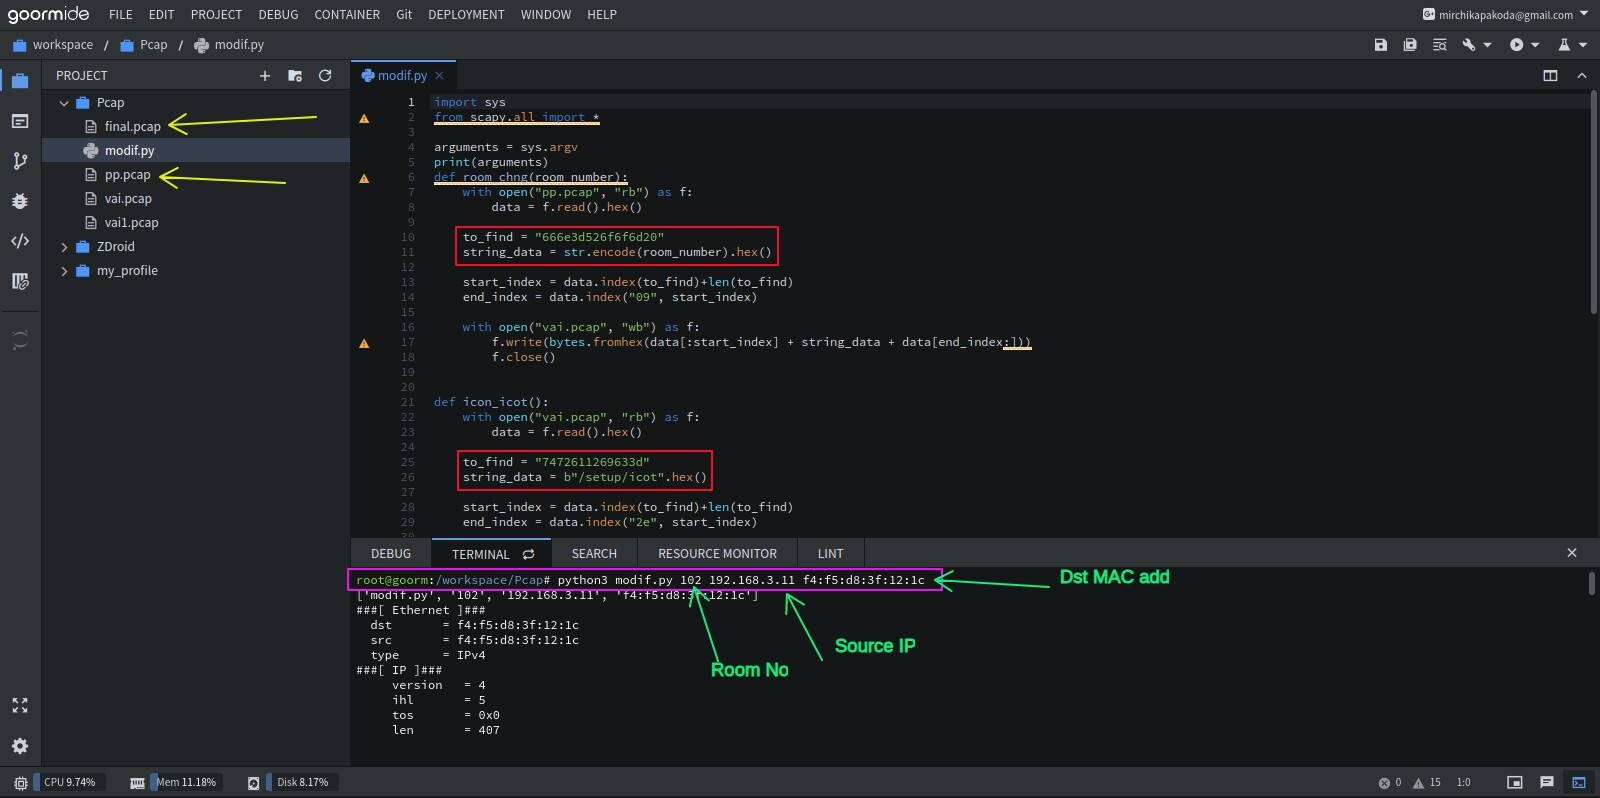This screenshot has height=798, width=1600.
Task: Click the goormide logo
Action: [x=48, y=14]
